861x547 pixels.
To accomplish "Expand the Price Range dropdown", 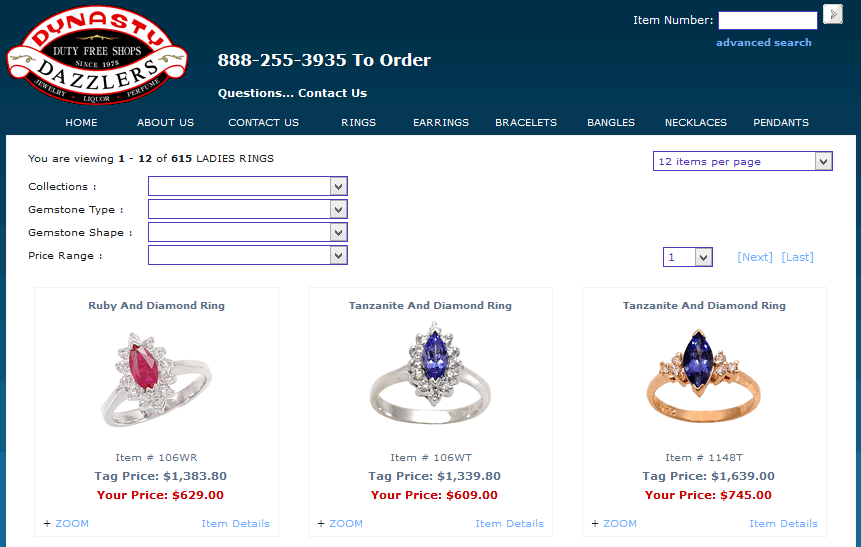I will click(x=248, y=255).
